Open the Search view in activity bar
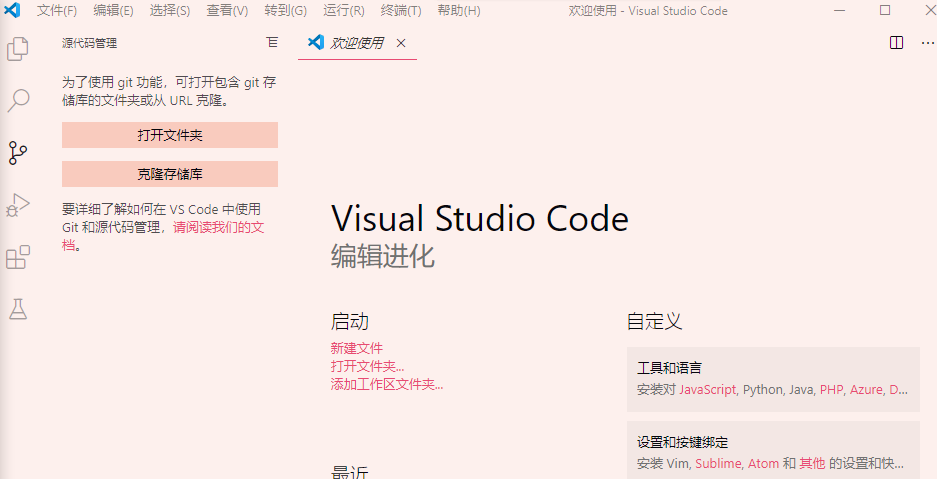Screen dimensions: 937x479 tap(18, 100)
